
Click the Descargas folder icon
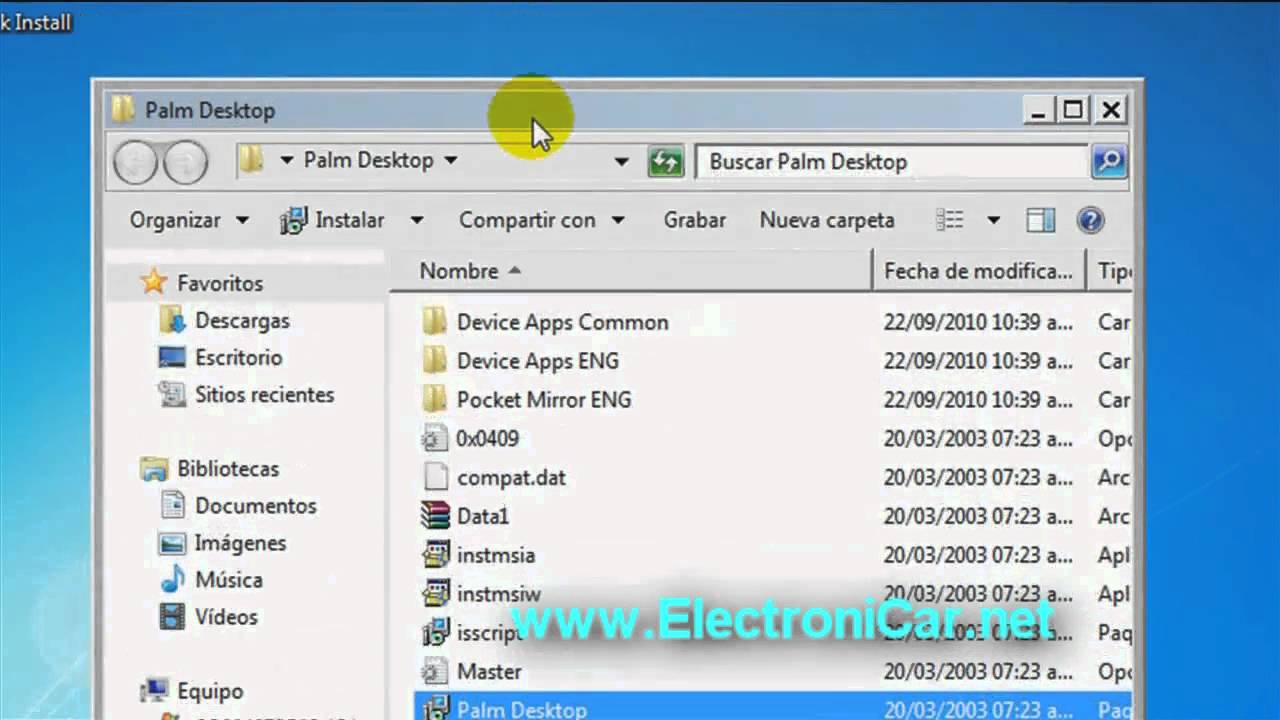pyautogui.click(x=172, y=320)
